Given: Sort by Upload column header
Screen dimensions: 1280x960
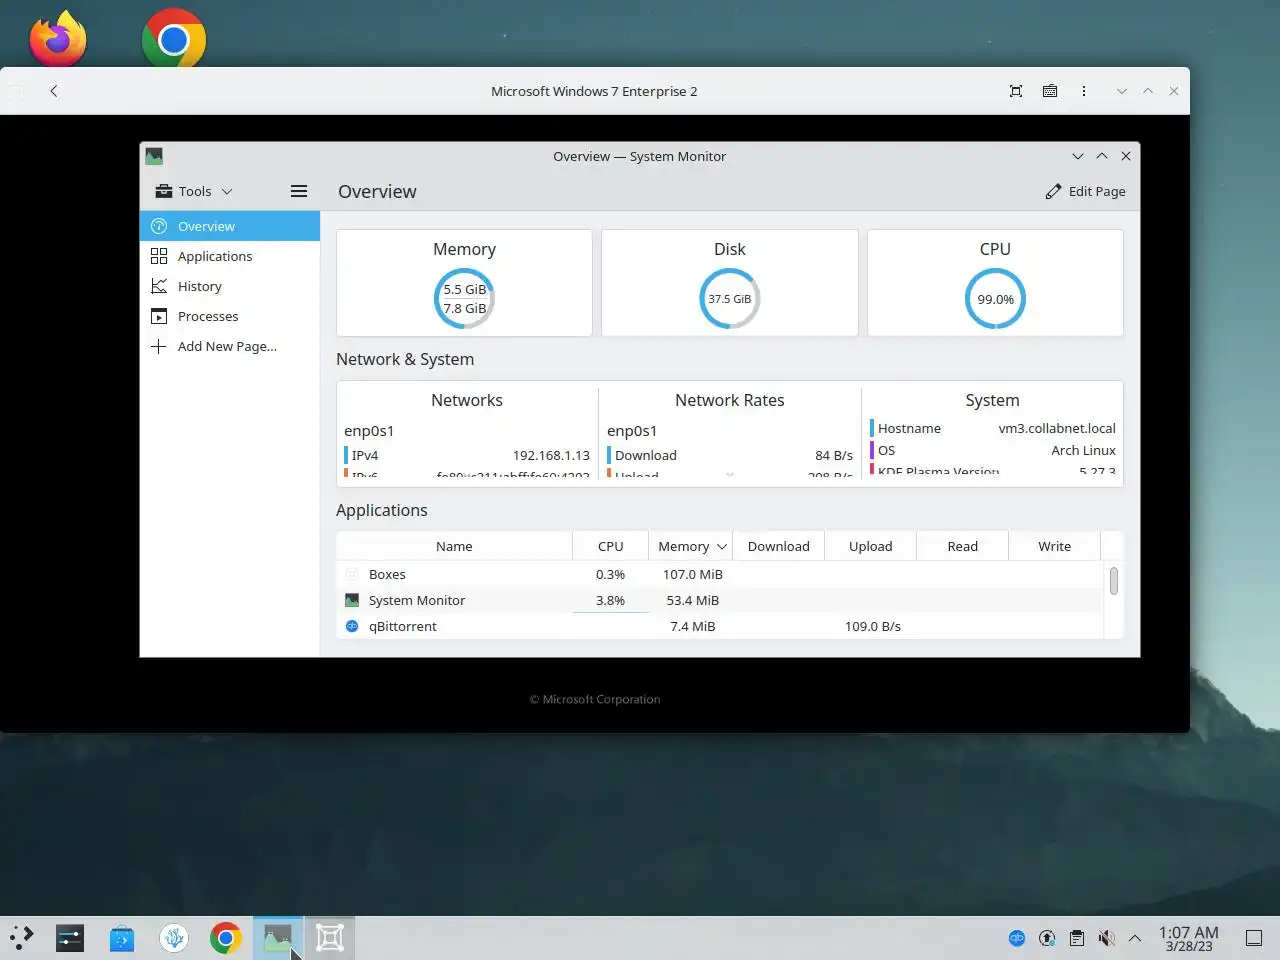Looking at the screenshot, I should click(x=870, y=546).
